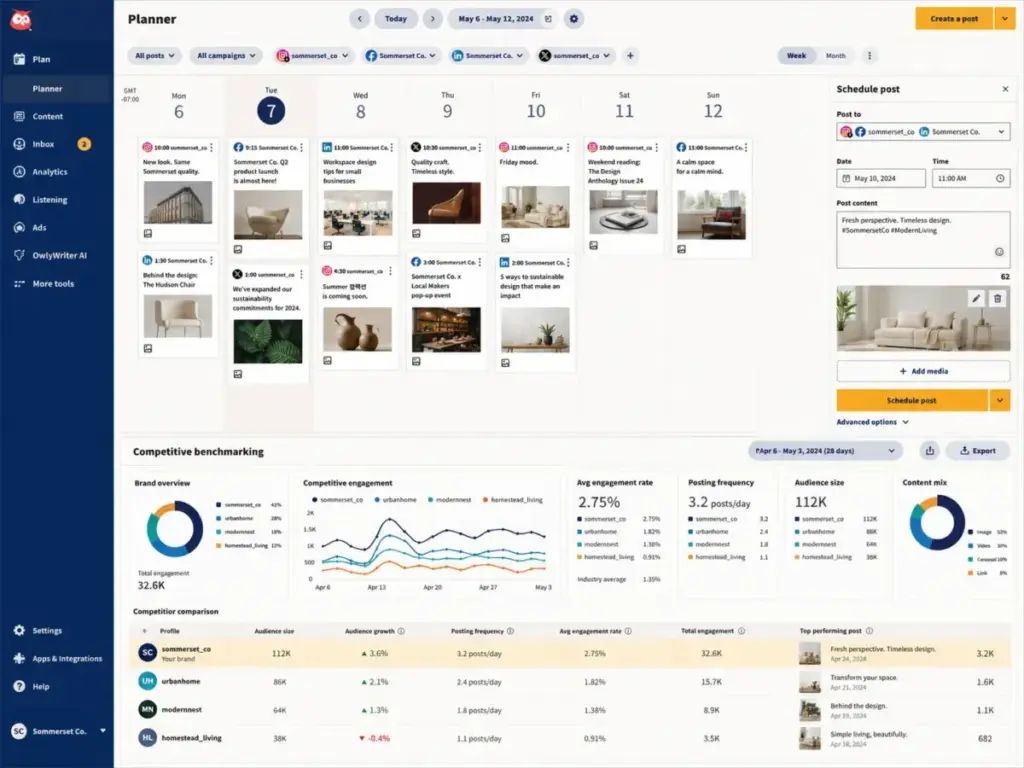Click the Hootsuite owl logo
The width and height of the screenshot is (1024, 768).
pos(21,20)
